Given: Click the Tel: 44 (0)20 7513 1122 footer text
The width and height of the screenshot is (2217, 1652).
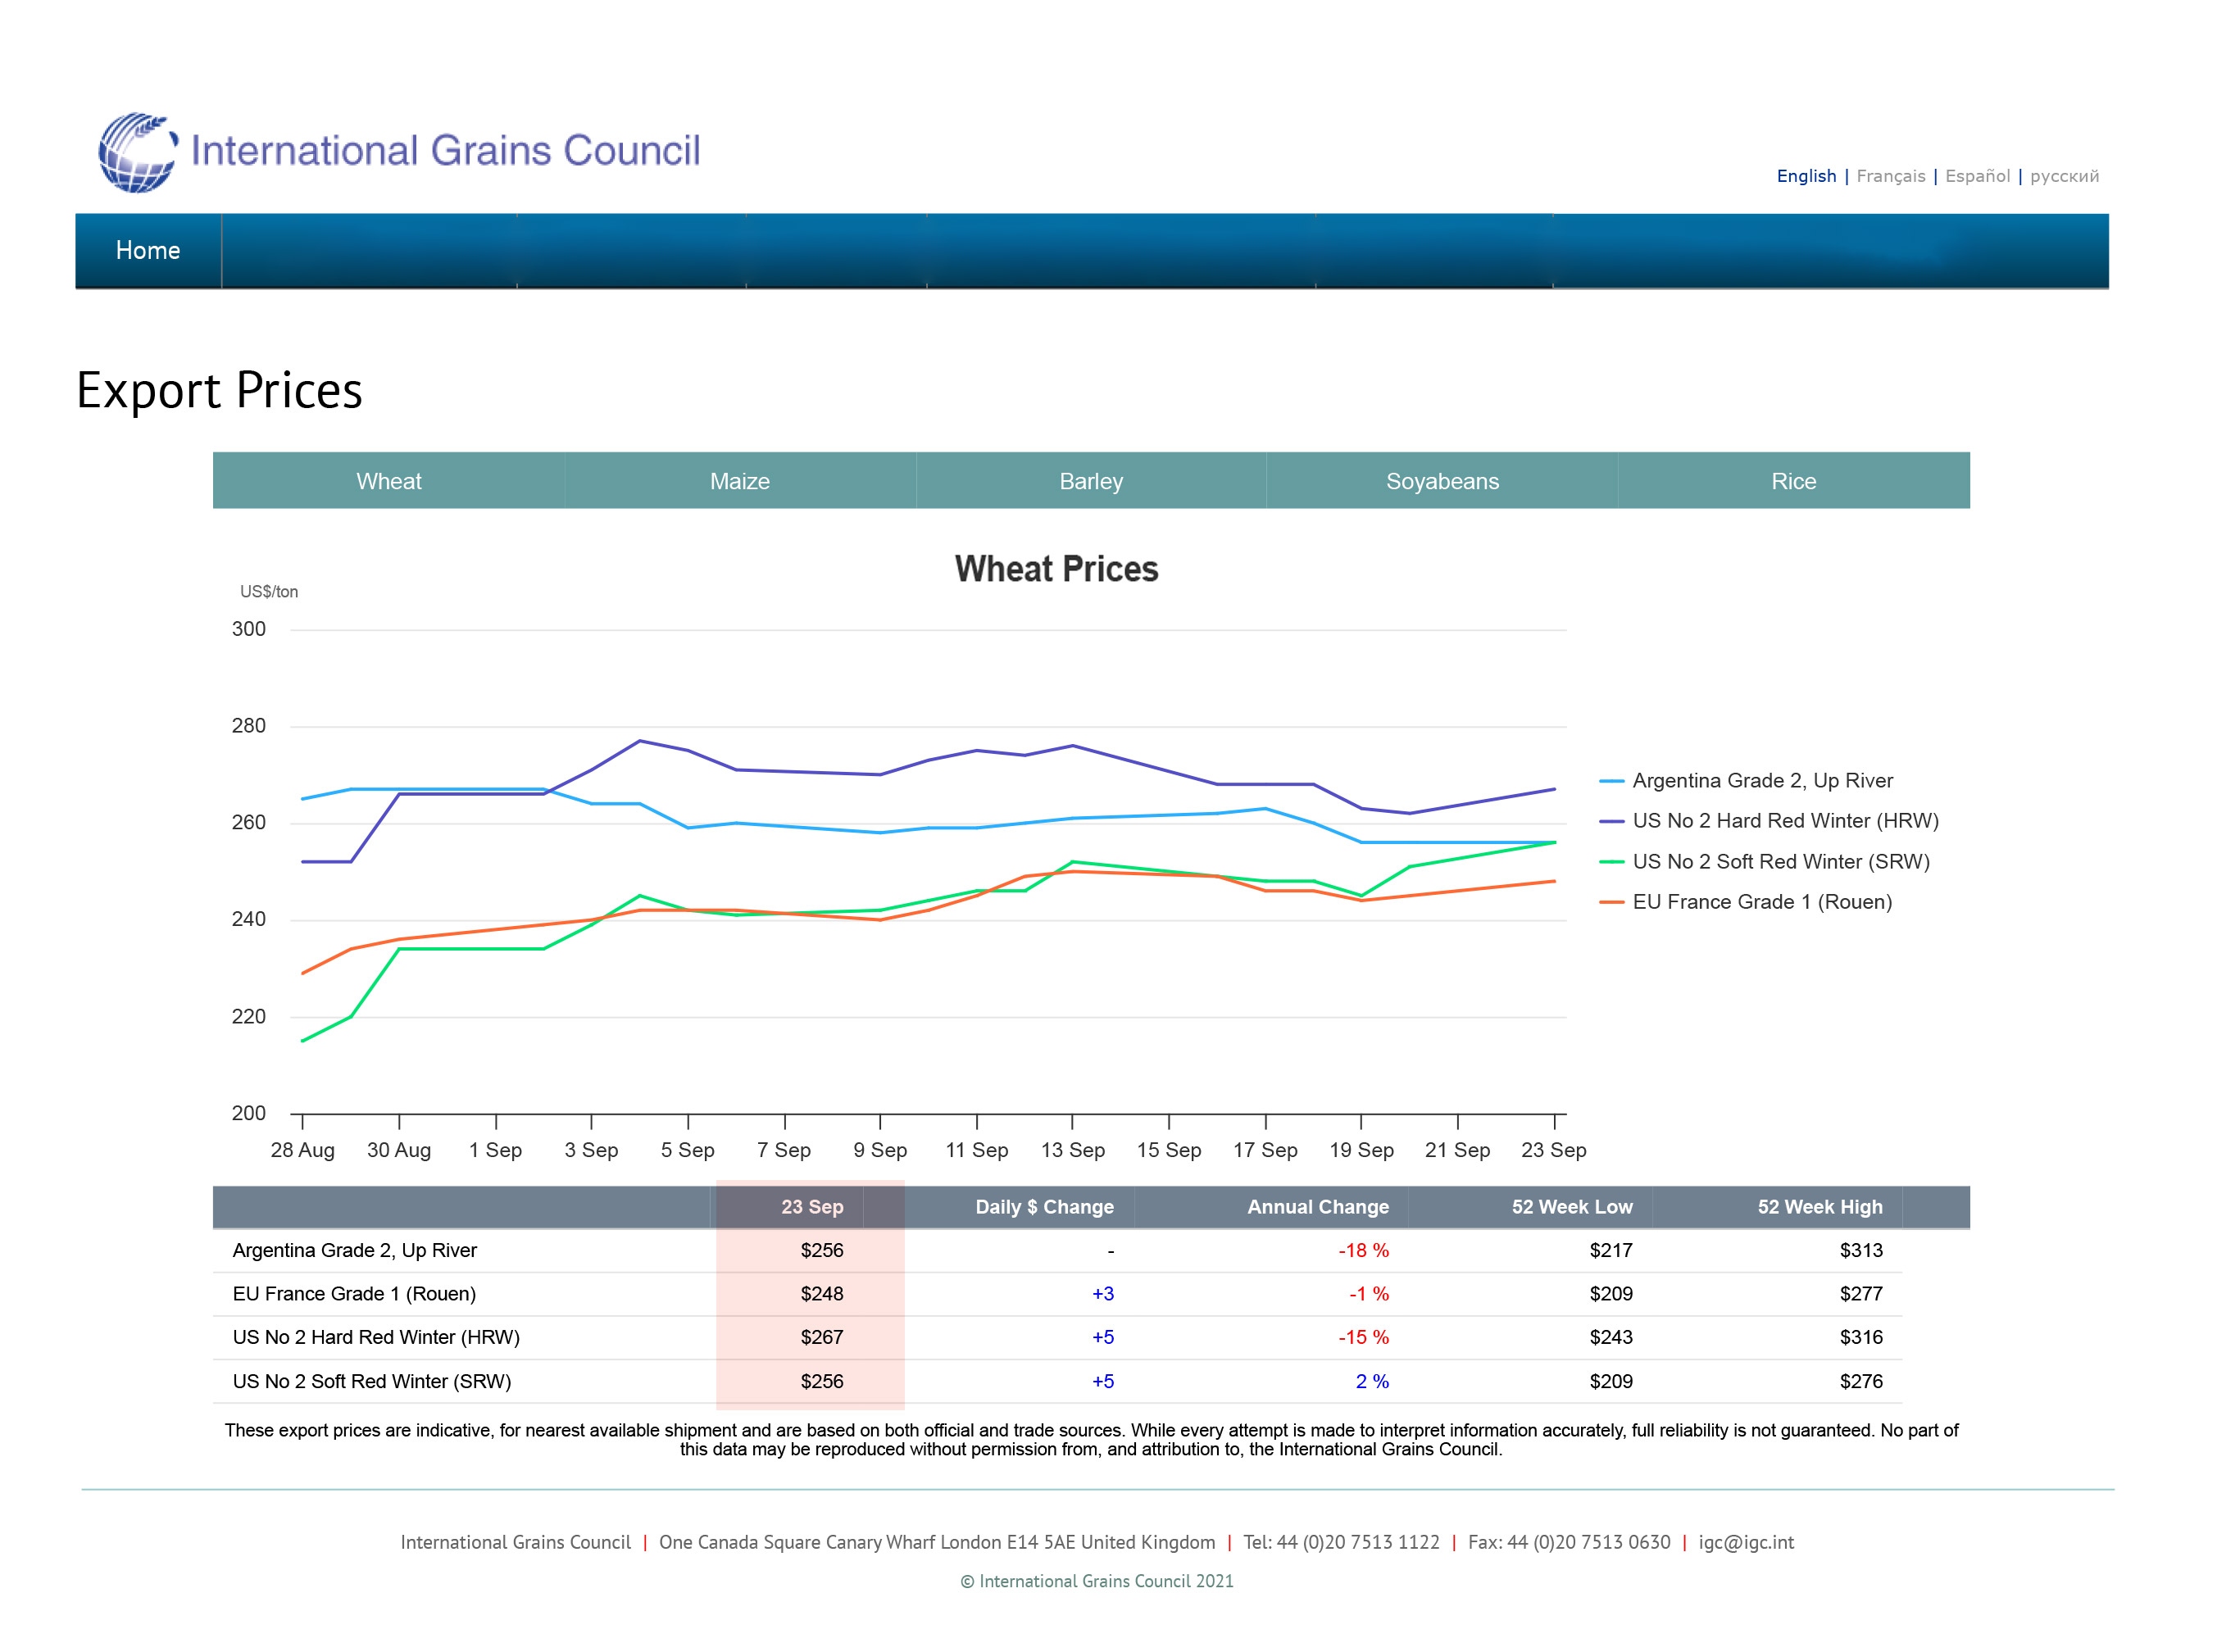Looking at the screenshot, I should coord(1341,1542).
